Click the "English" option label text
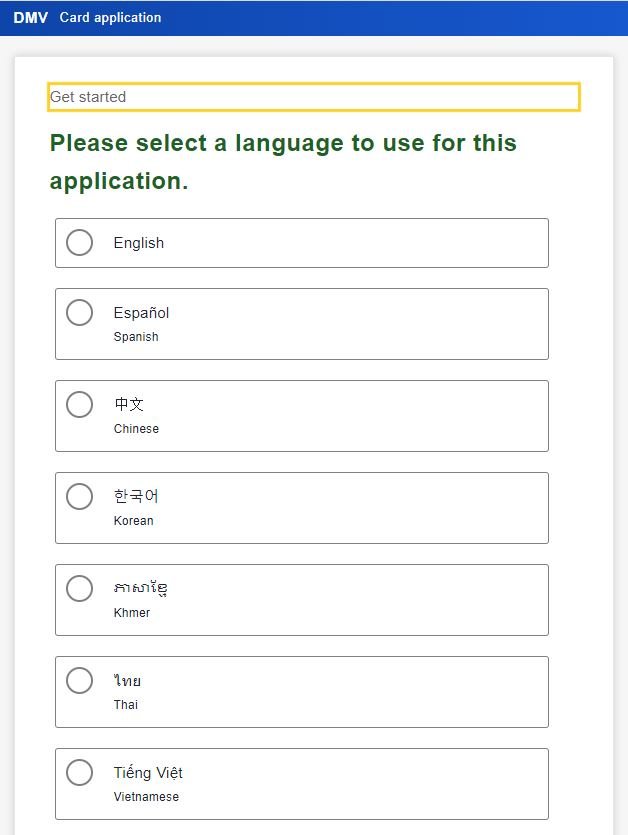Viewport: 628px width, 835px height. coord(139,243)
